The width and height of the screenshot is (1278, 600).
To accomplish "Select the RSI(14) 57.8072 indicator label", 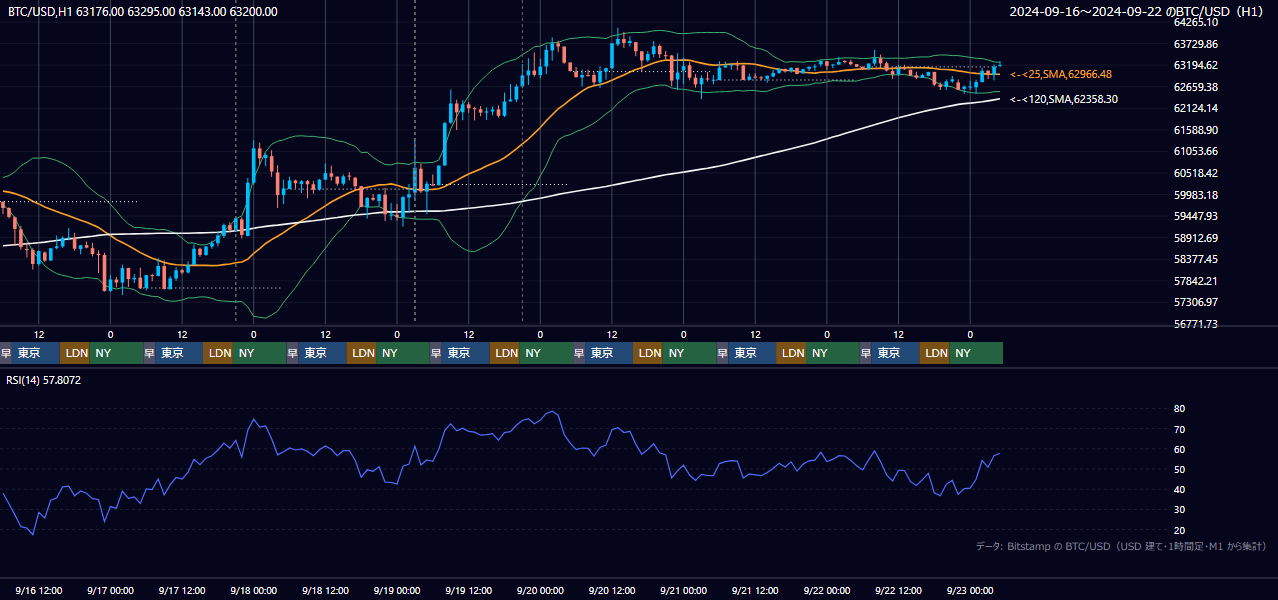I will (x=44, y=380).
